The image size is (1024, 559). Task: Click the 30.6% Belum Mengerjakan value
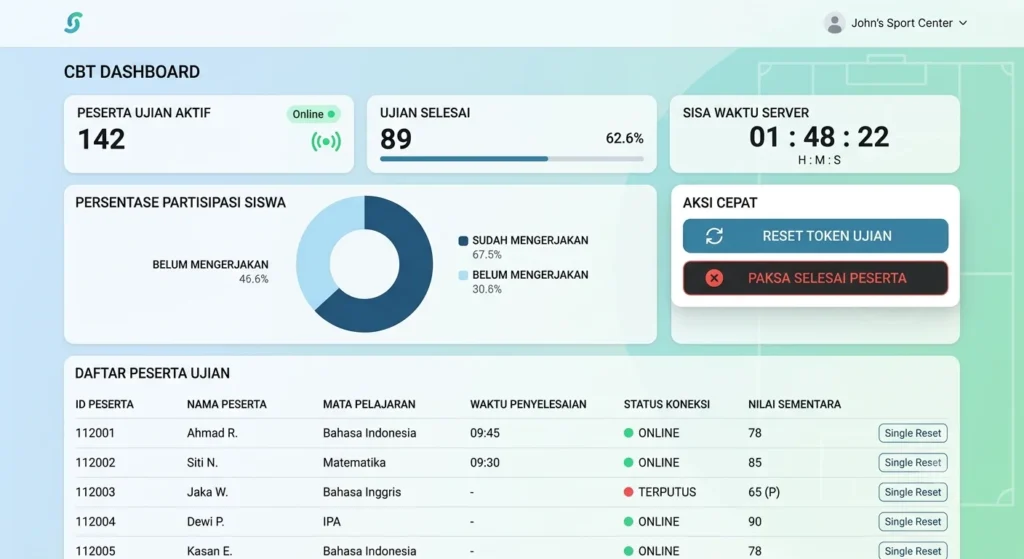pos(487,289)
